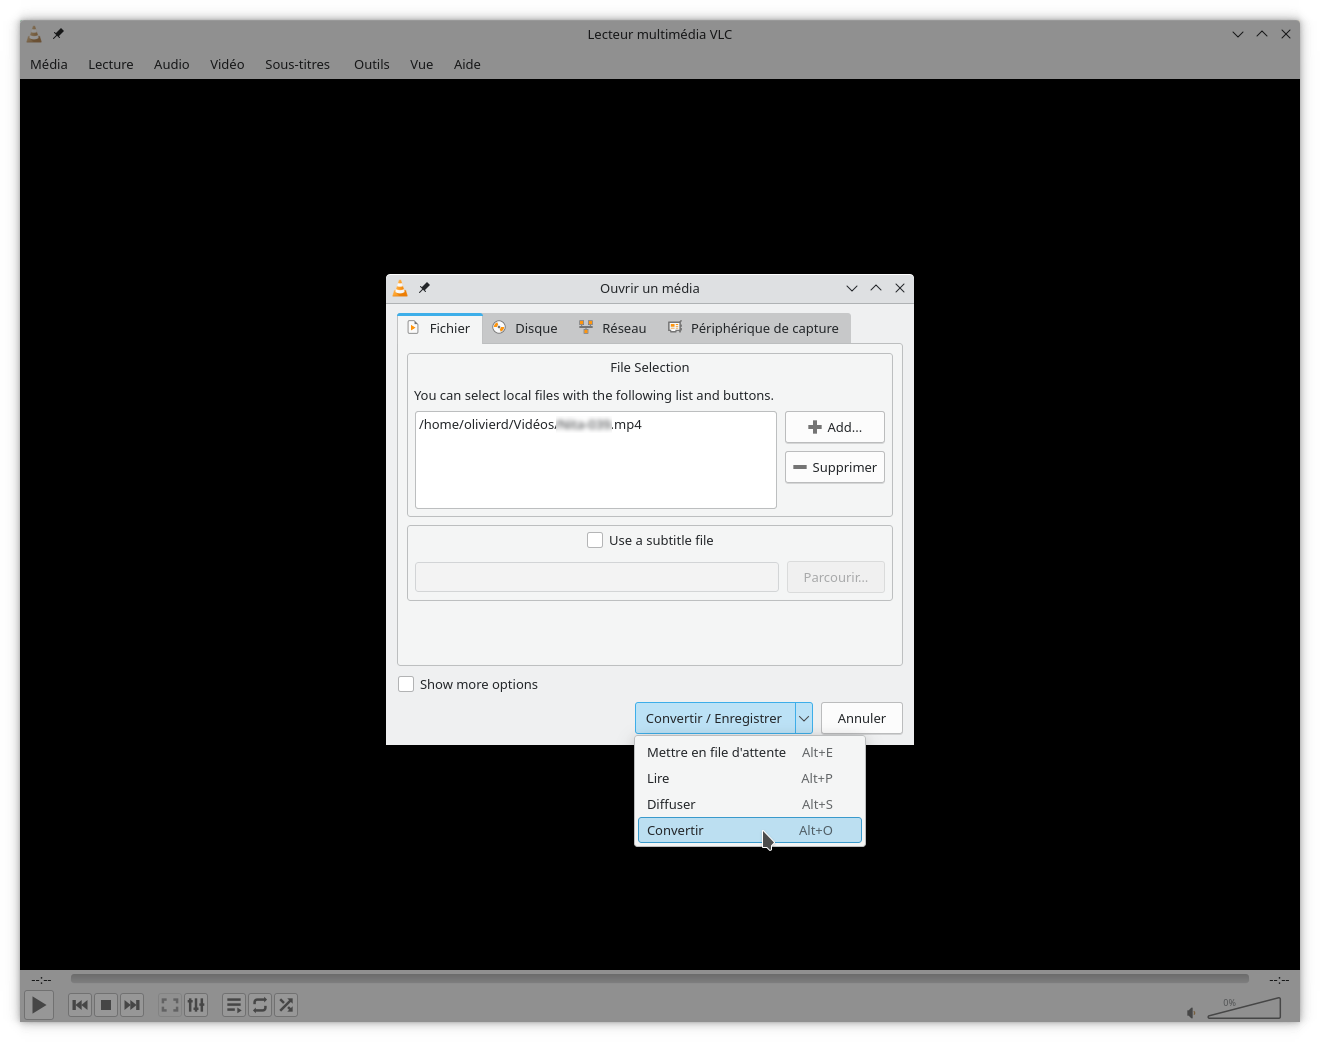This screenshot has width=1320, height=1042.
Task: Toggle fullscreen video icon
Action: click(x=170, y=1005)
